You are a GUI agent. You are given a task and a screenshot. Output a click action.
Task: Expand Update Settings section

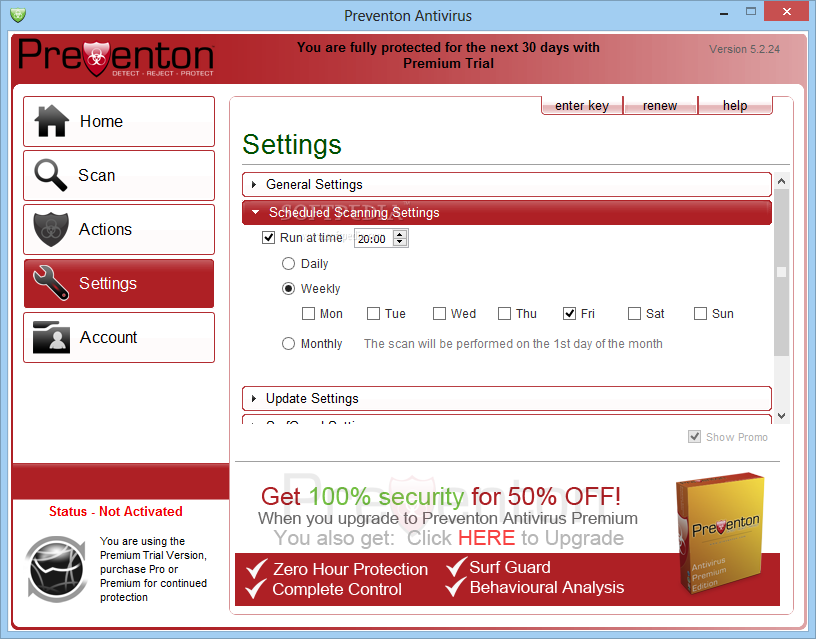[507, 398]
